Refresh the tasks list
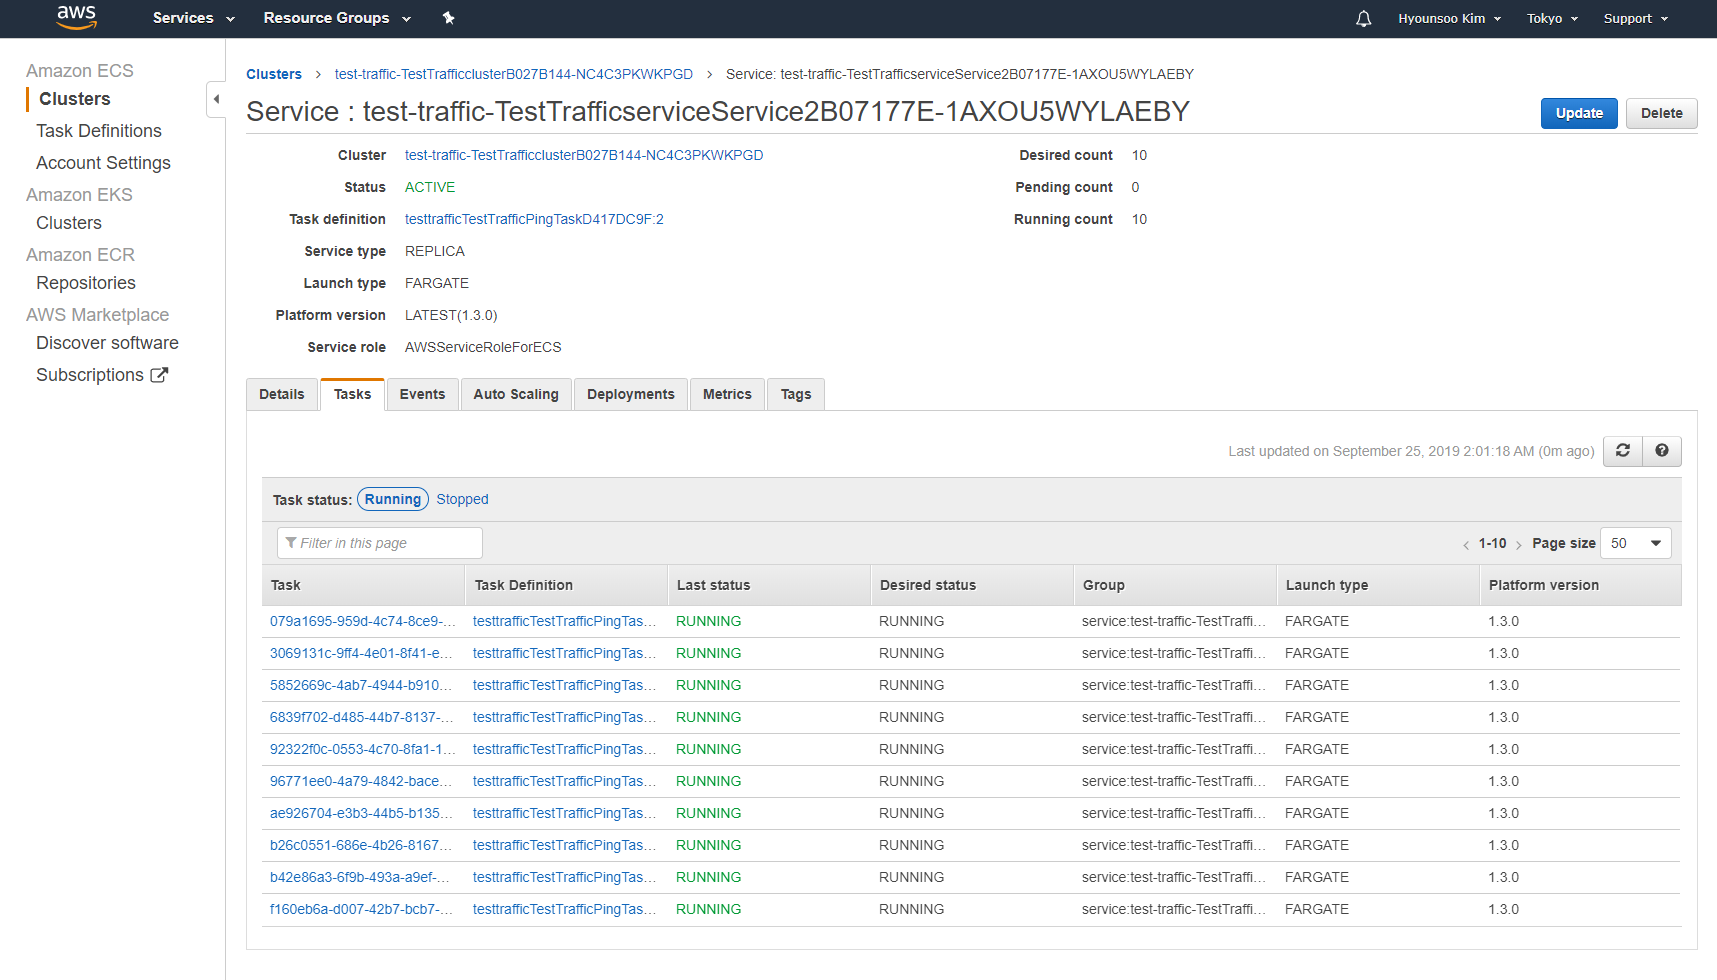1717x980 pixels. [x=1623, y=451]
